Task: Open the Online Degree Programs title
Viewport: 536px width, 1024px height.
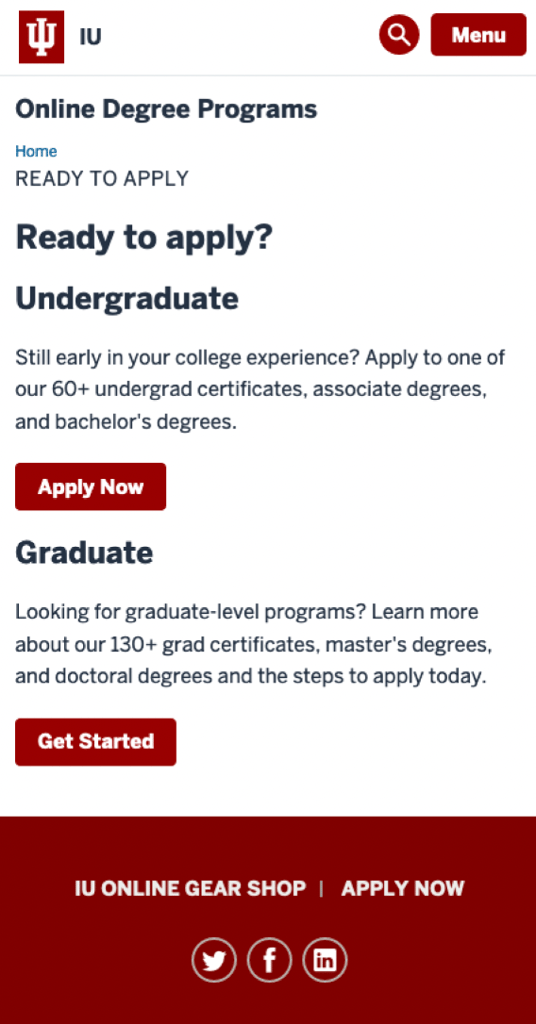Action: (166, 109)
